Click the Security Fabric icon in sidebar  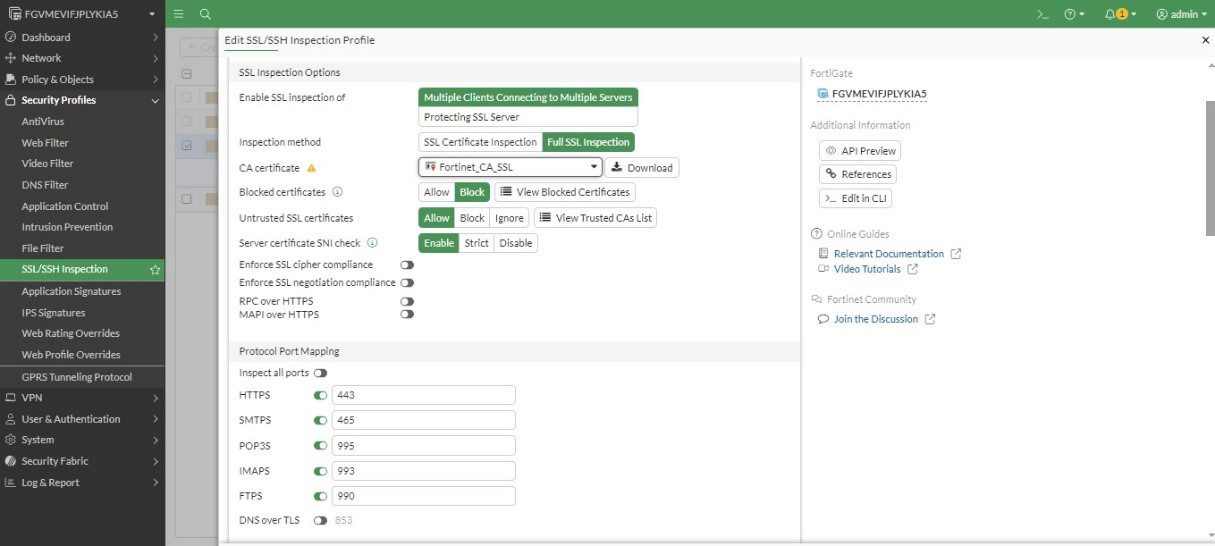pos(11,461)
